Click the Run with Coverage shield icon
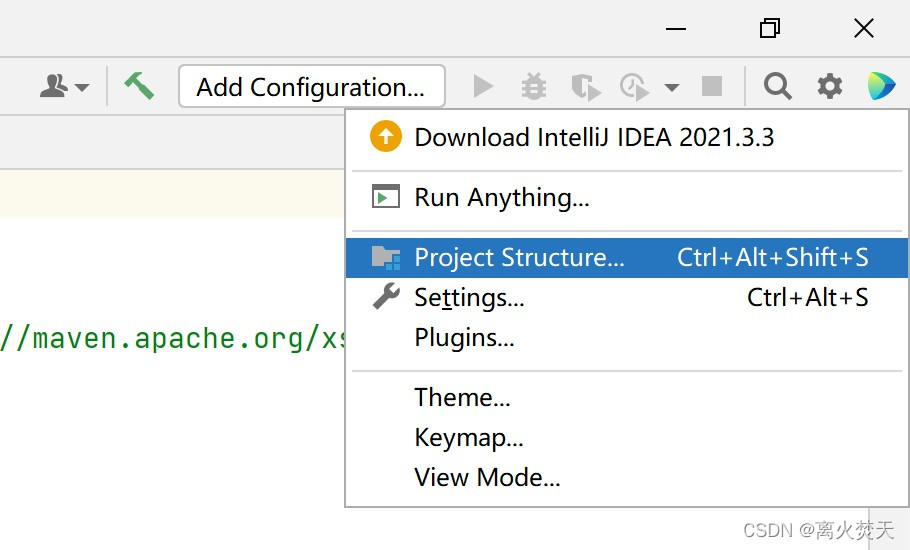Viewport: 910px width, 550px height. point(585,87)
